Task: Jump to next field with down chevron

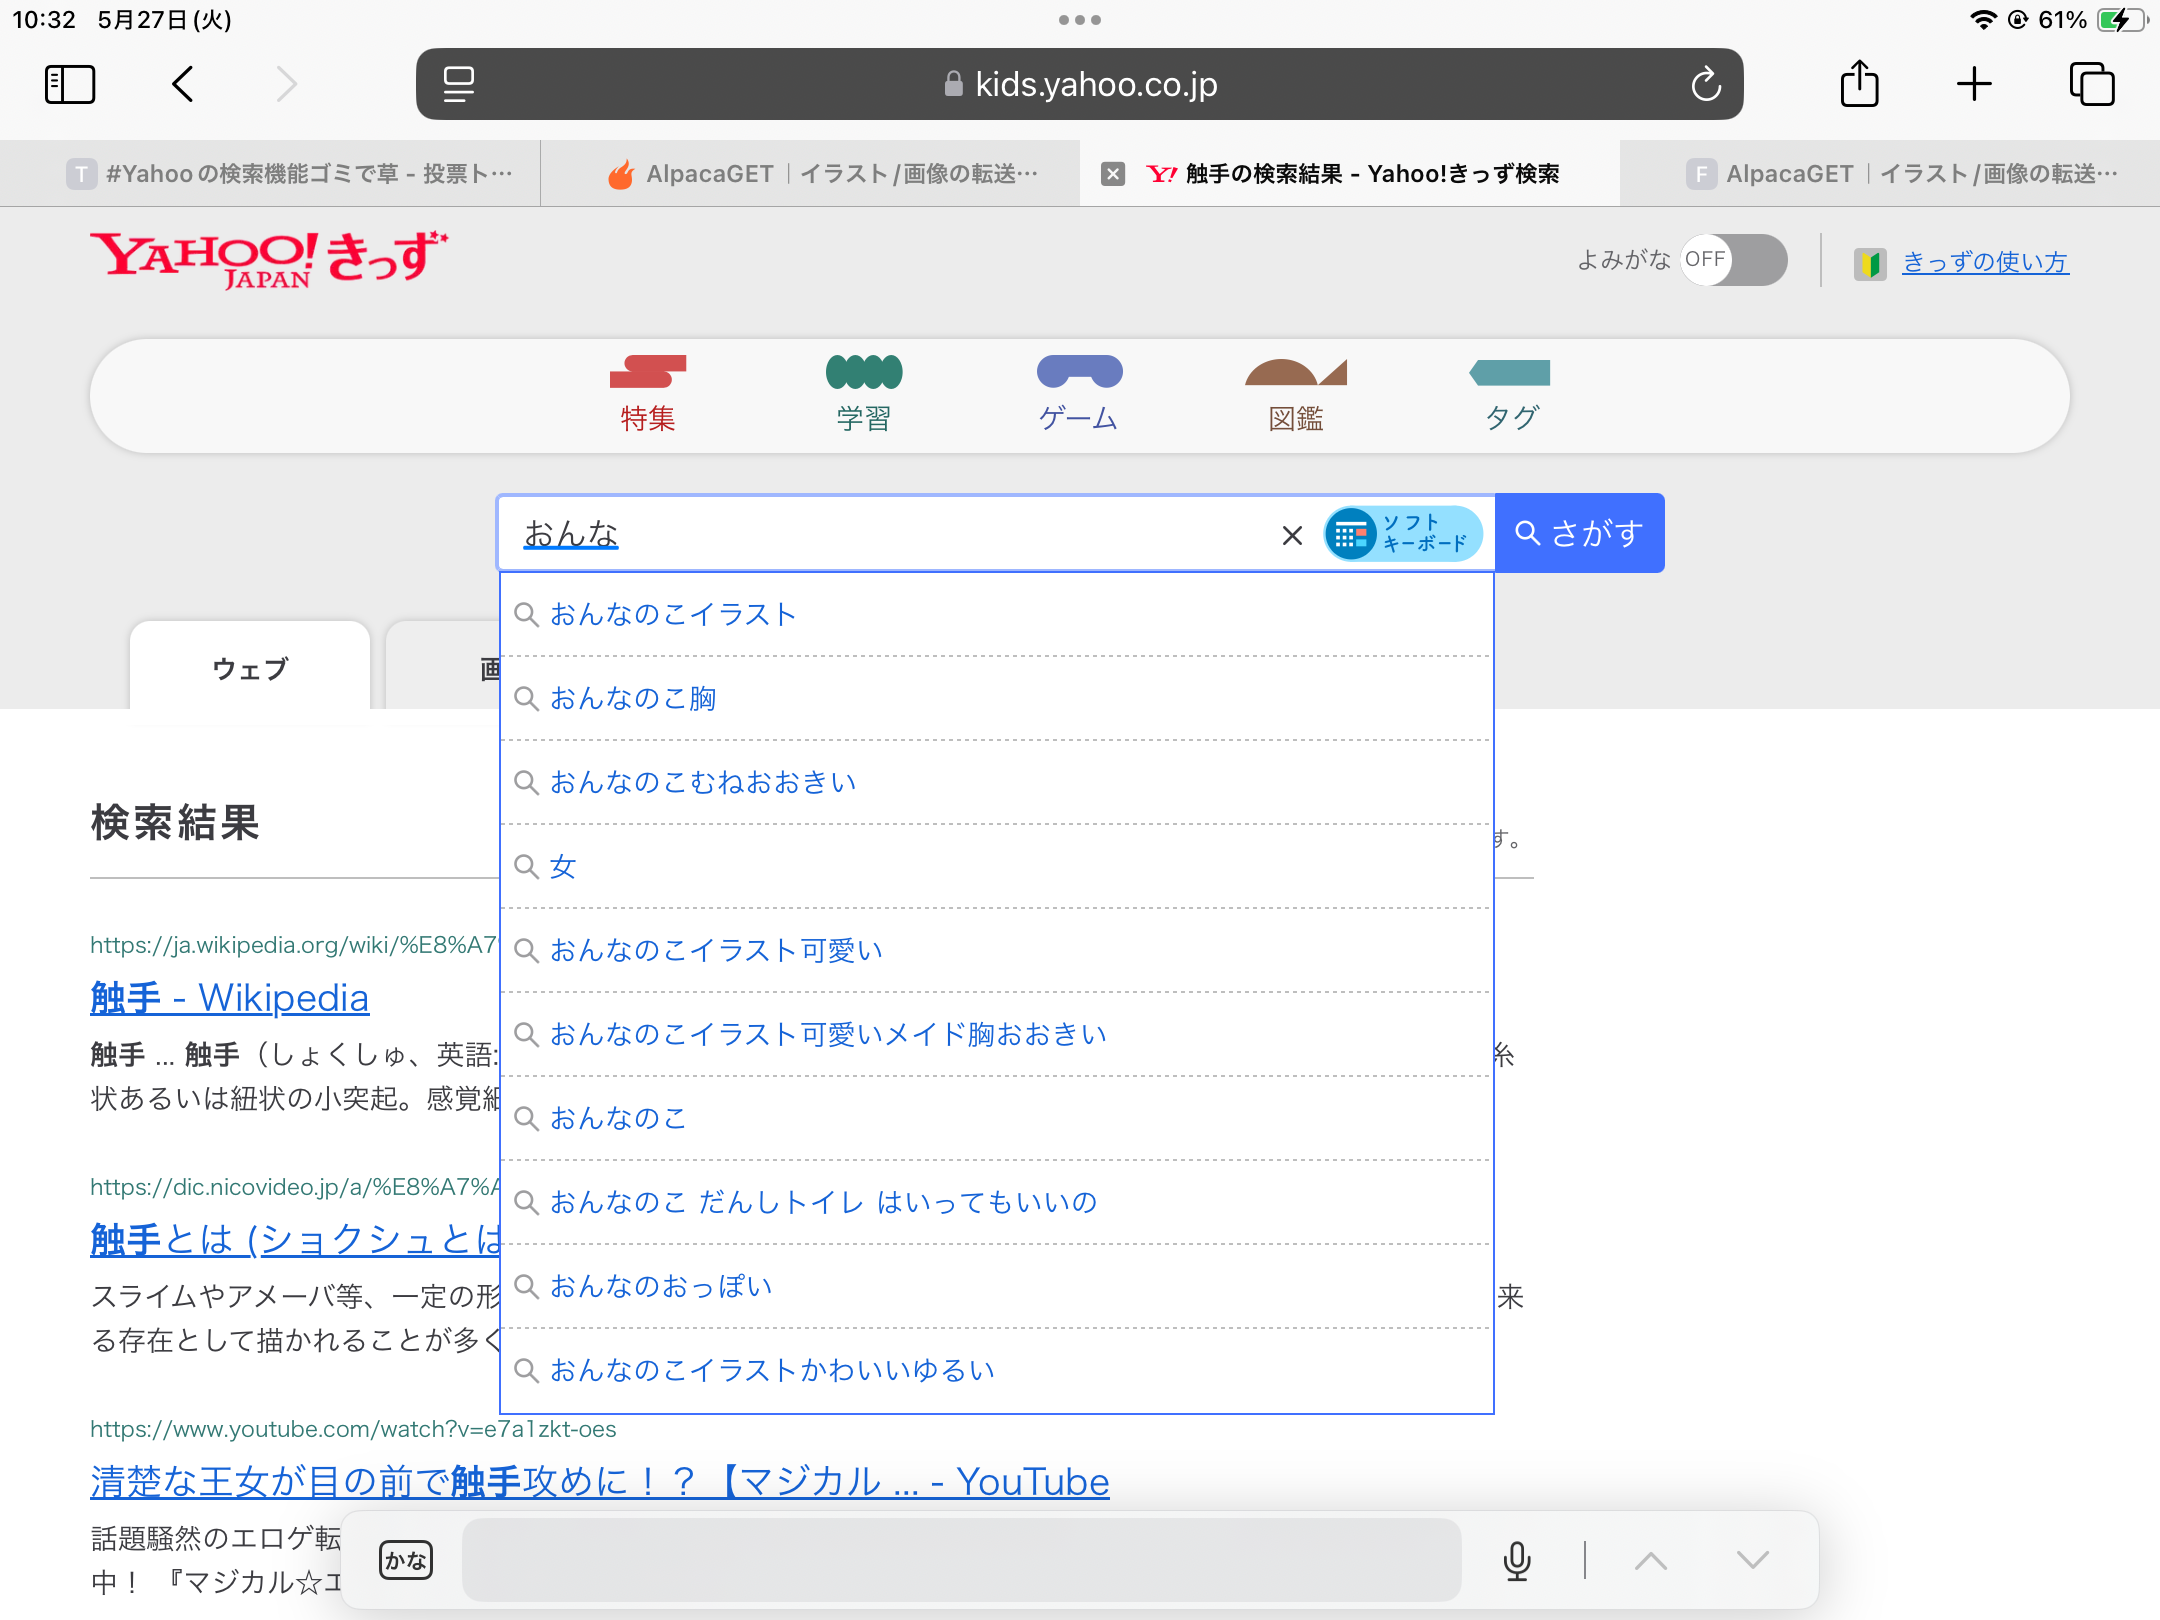Action: (x=1753, y=1560)
